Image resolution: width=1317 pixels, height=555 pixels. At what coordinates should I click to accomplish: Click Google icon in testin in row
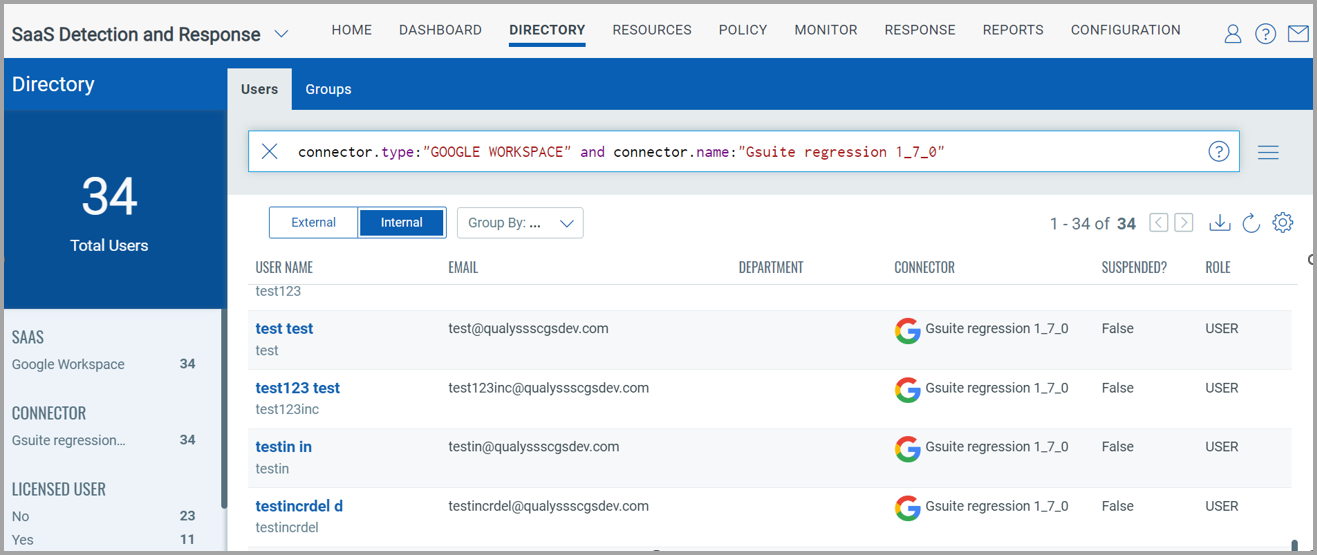(907, 450)
